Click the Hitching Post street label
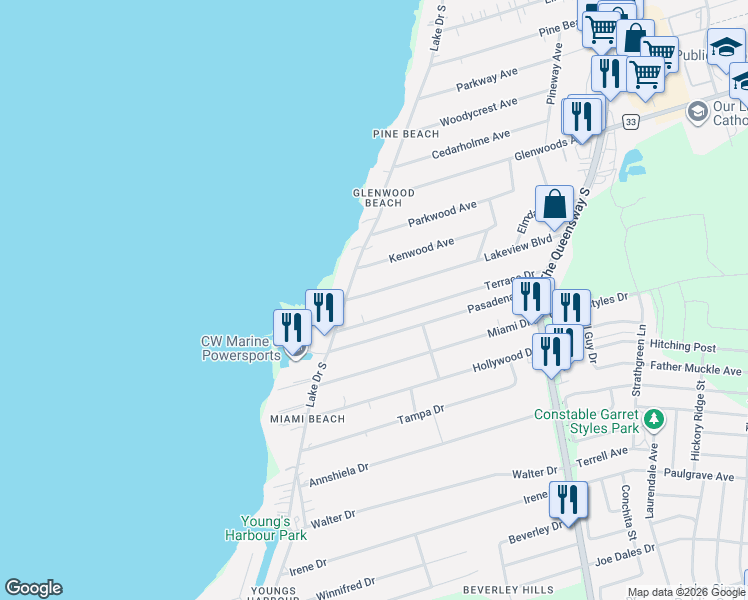The image size is (748, 600). coord(683,346)
